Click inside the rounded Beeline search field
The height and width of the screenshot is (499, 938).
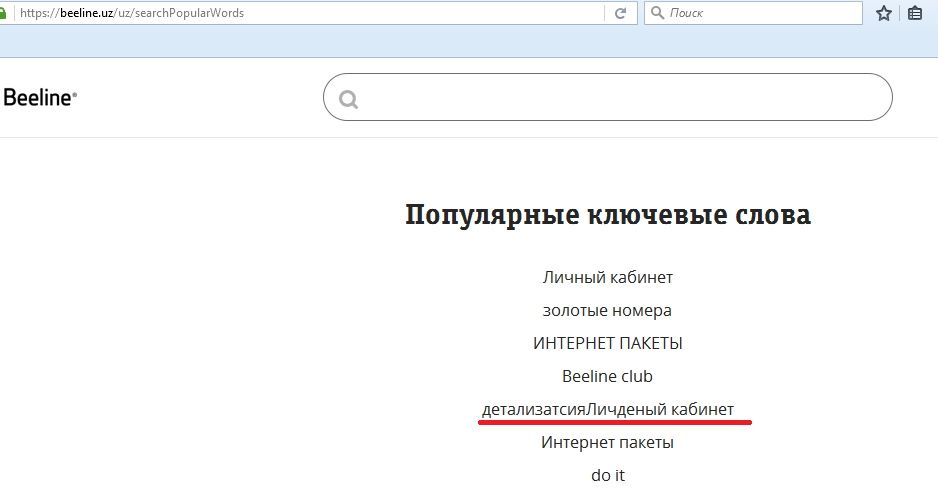point(620,98)
